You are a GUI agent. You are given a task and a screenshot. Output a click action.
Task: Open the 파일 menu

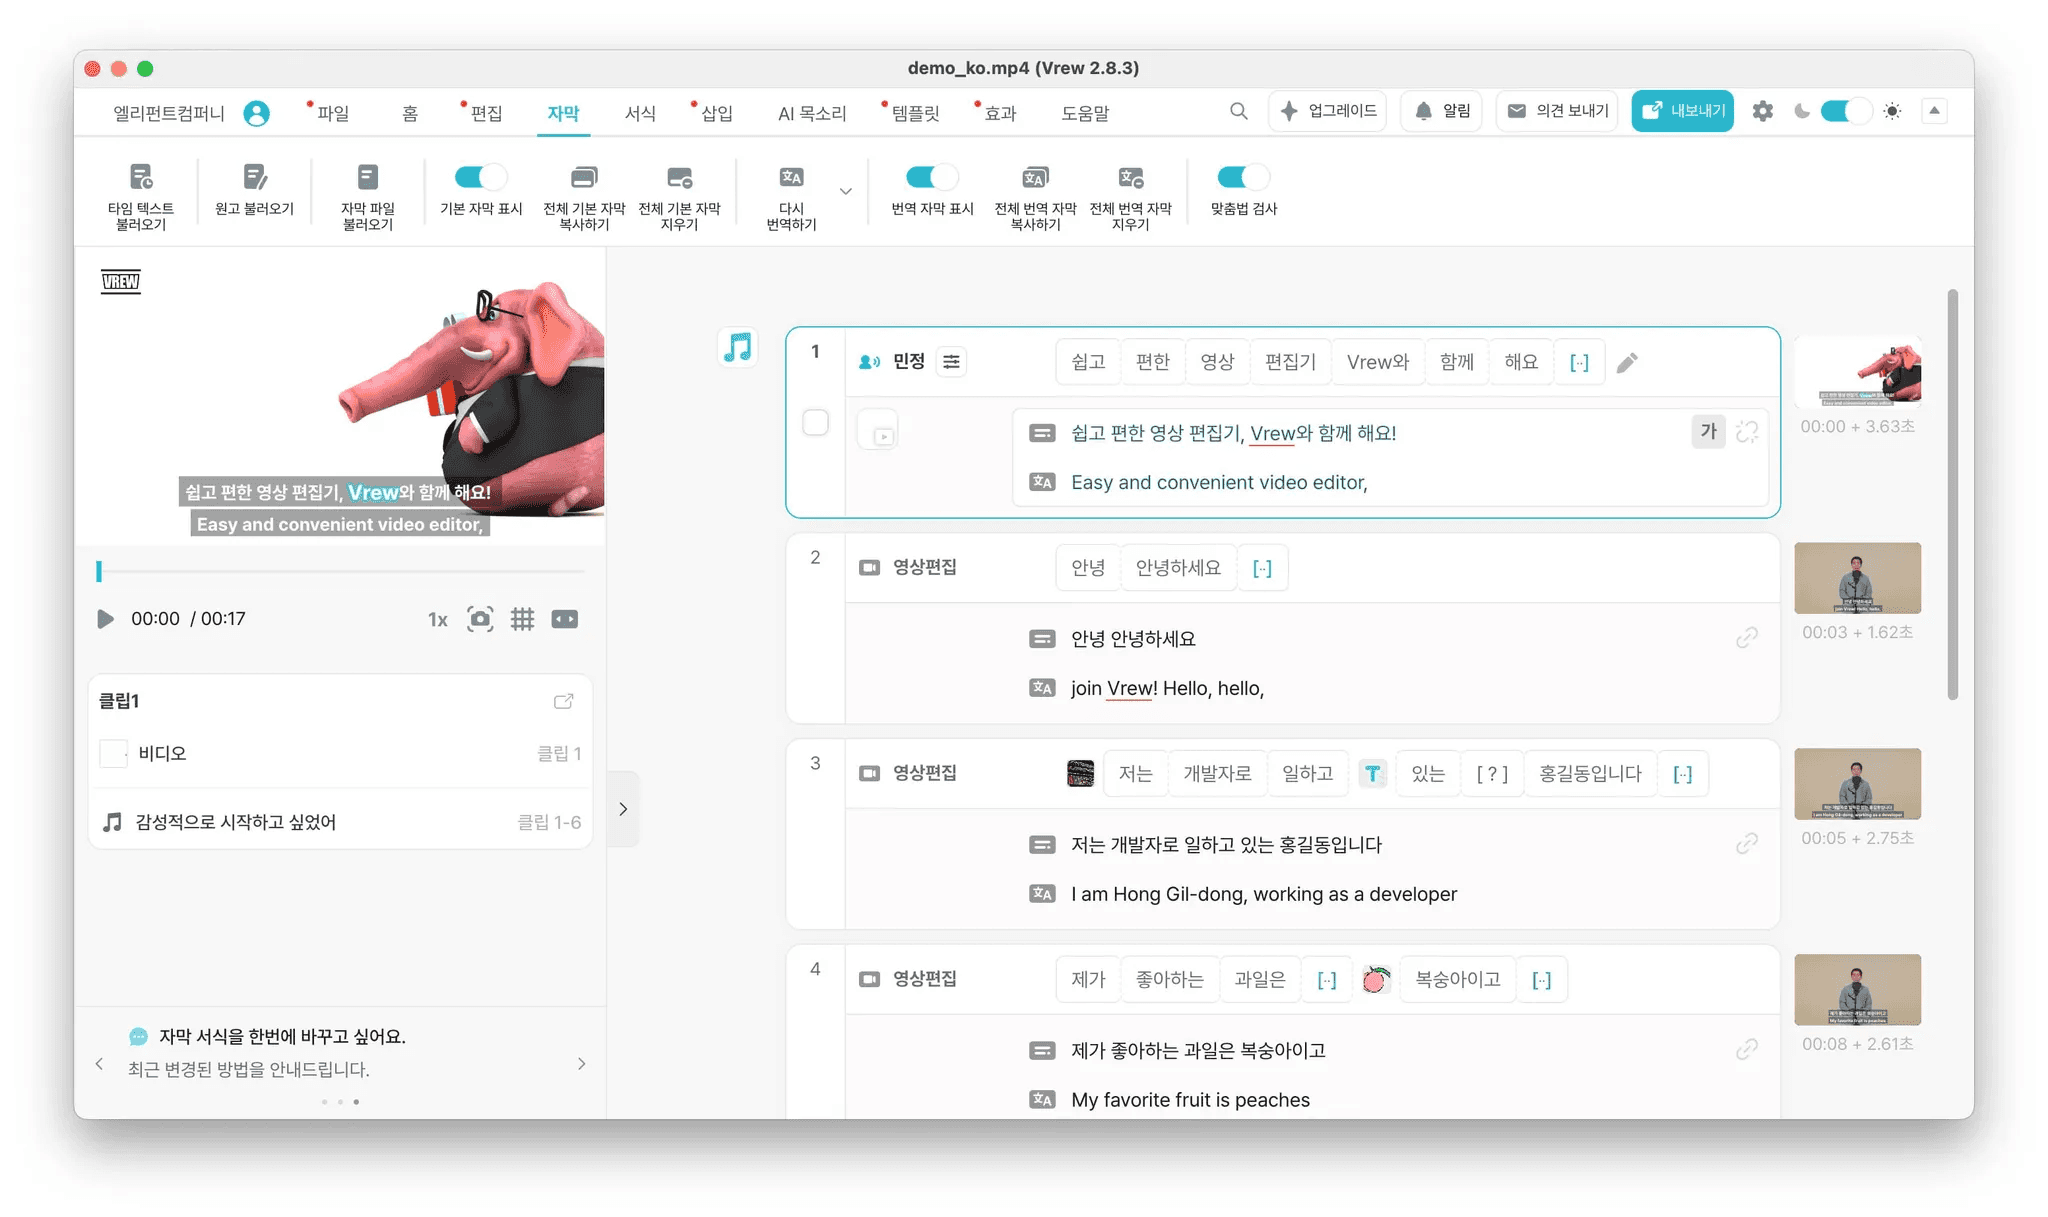click(333, 113)
